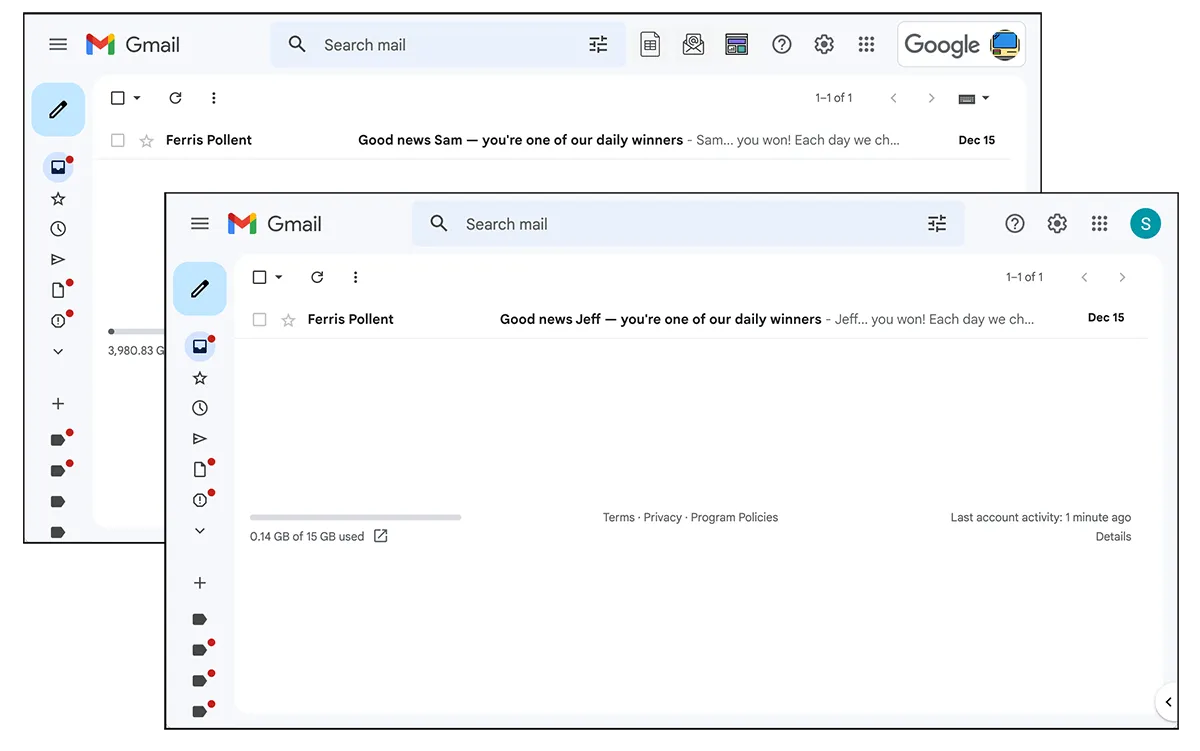The width and height of the screenshot is (1200, 751).
Task: Open Settings gear in Sam's back window
Action: tap(824, 44)
